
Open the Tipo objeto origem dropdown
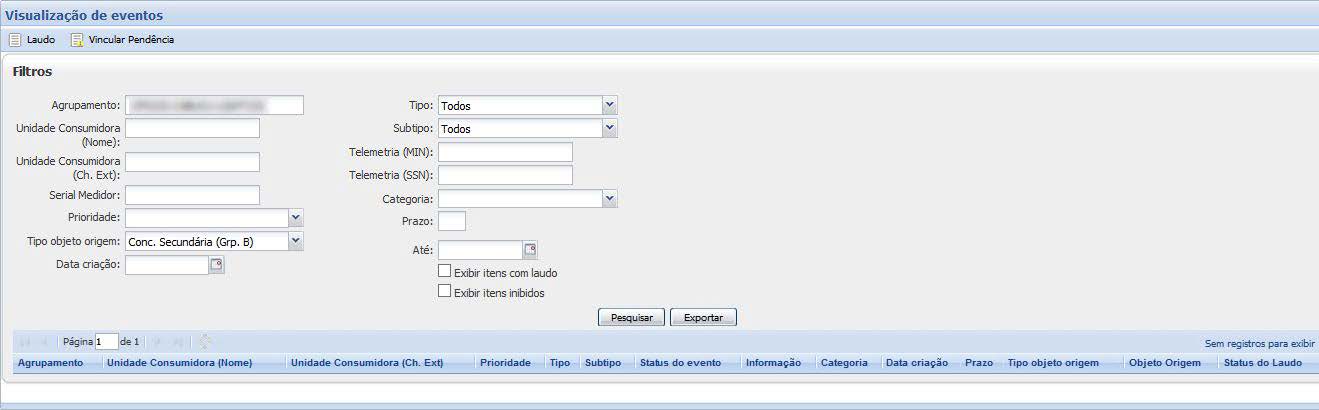click(295, 241)
